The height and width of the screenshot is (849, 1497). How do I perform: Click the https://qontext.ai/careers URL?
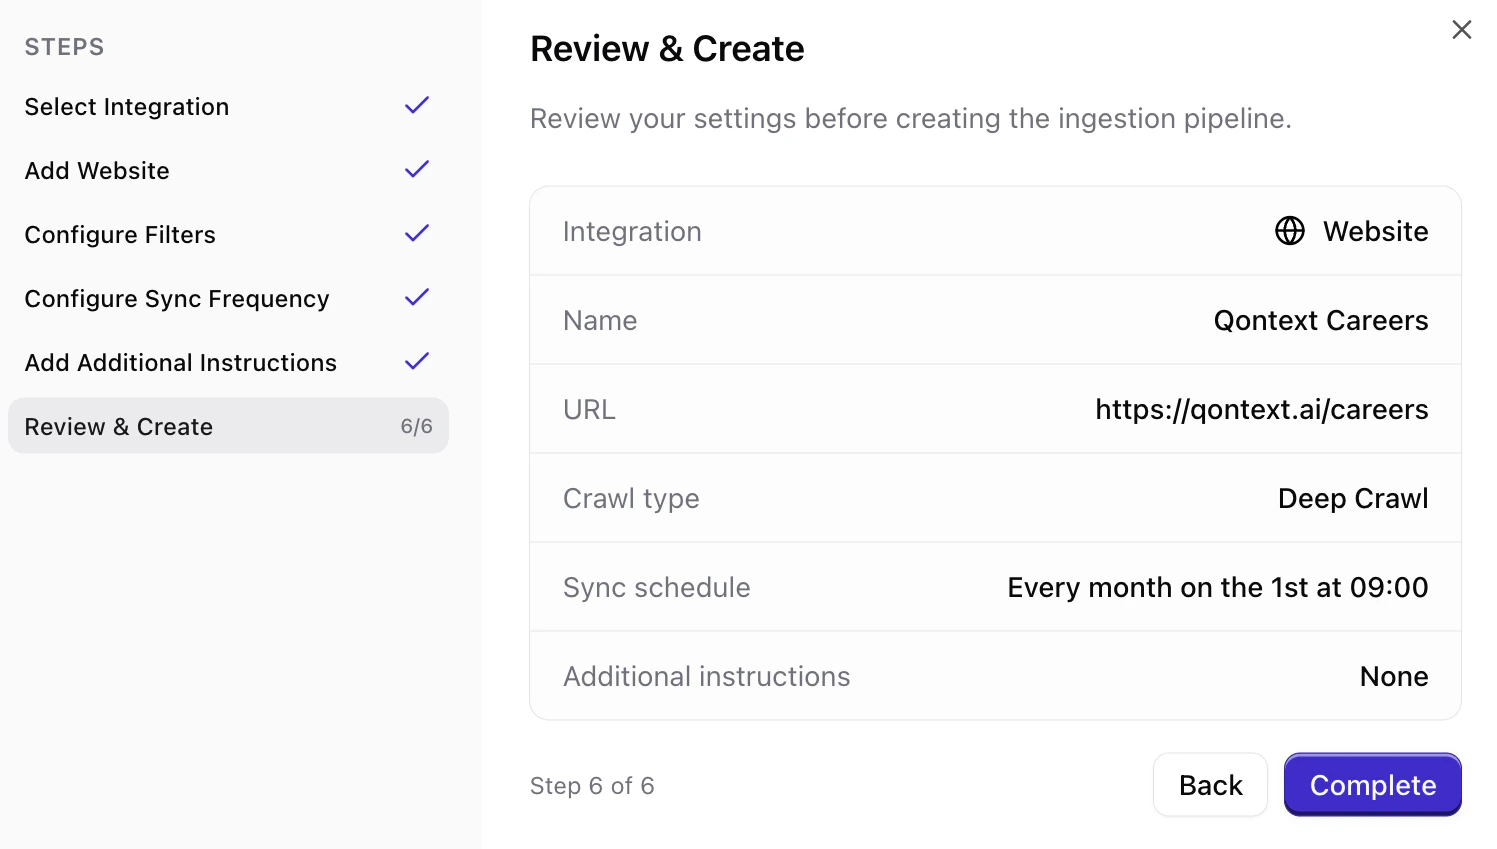click(x=1262, y=409)
